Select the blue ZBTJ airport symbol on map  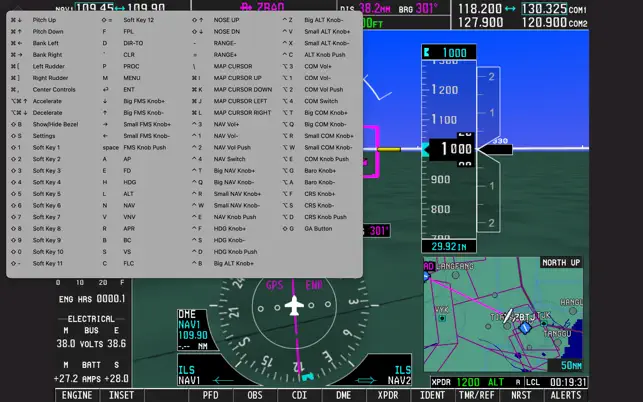tap(525, 328)
